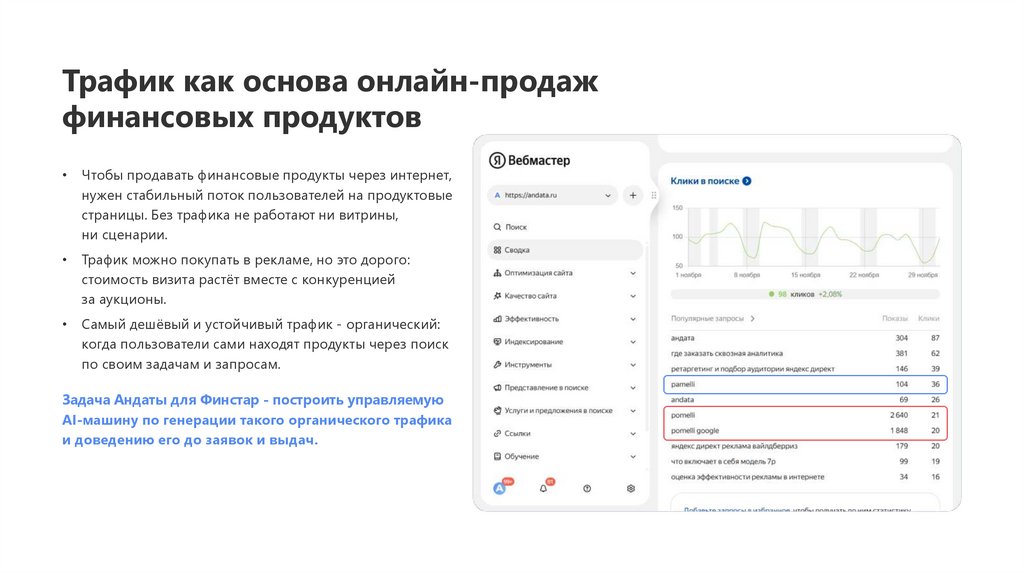Select яндекс директ реклама вайлдберриз query
Screen dimensions: 1024x574
point(805,446)
